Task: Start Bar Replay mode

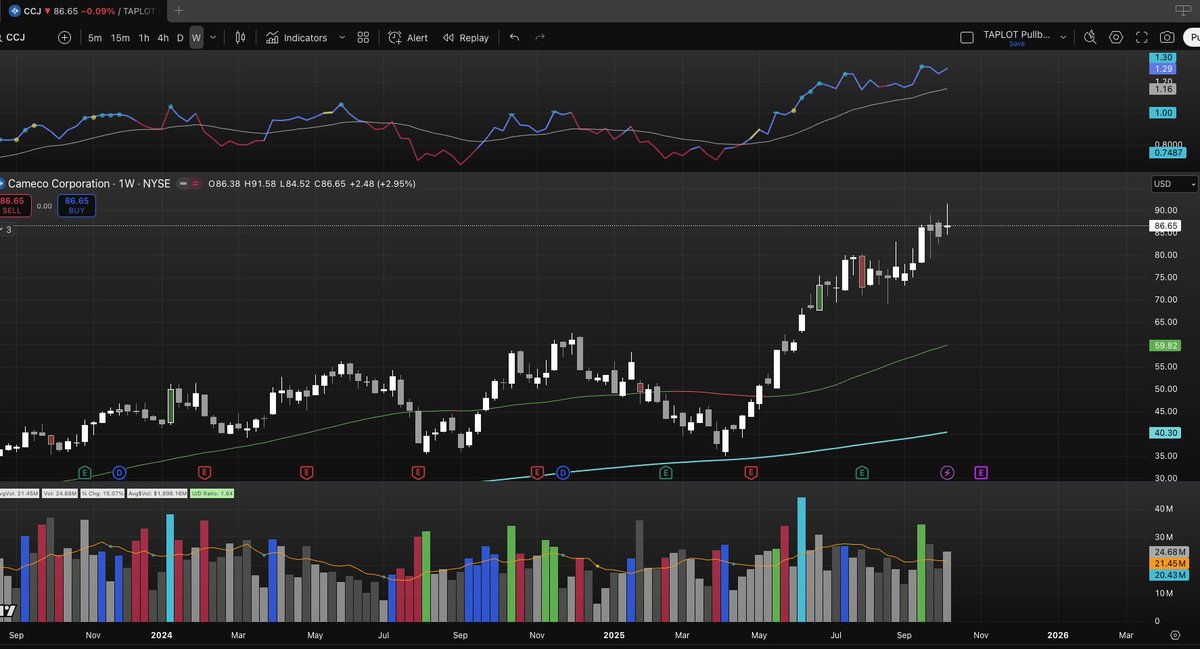Action: tap(465, 38)
